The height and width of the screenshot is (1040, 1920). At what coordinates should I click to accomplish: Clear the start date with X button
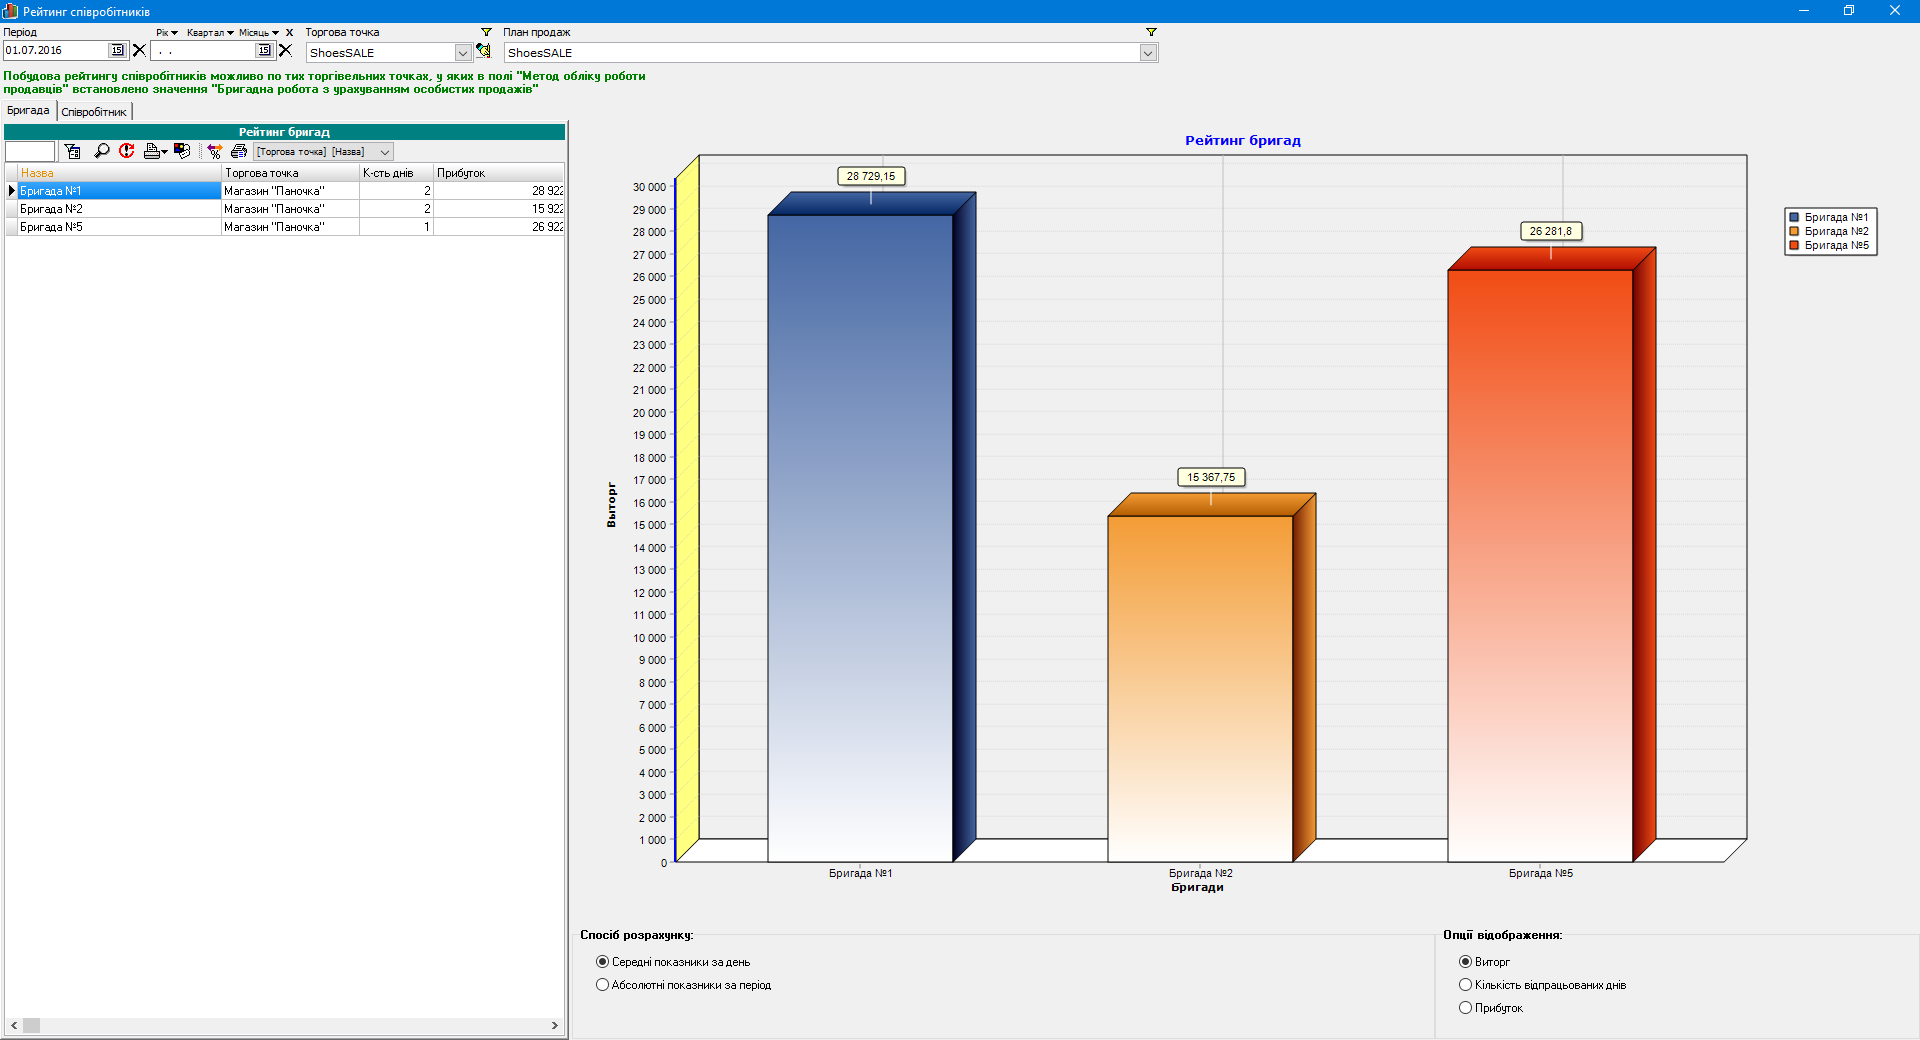point(139,50)
